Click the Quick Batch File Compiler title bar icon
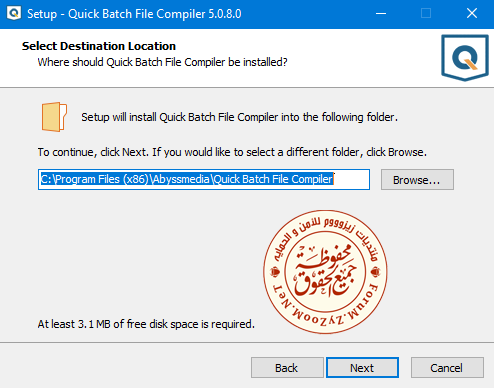The width and height of the screenshot is (494, 388). 14,14
